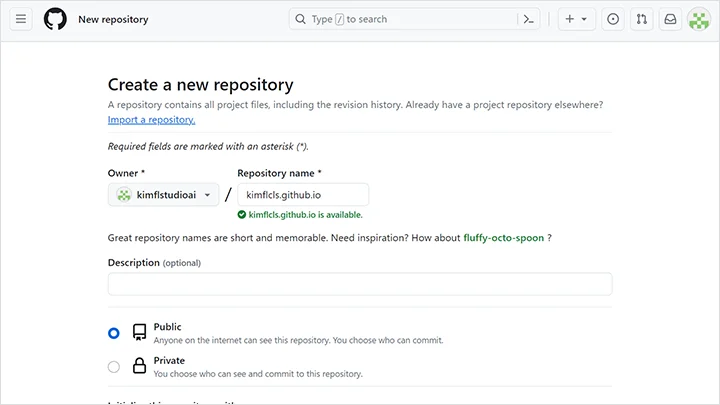Click the Public repository book icon

click(x=140, y=332)
